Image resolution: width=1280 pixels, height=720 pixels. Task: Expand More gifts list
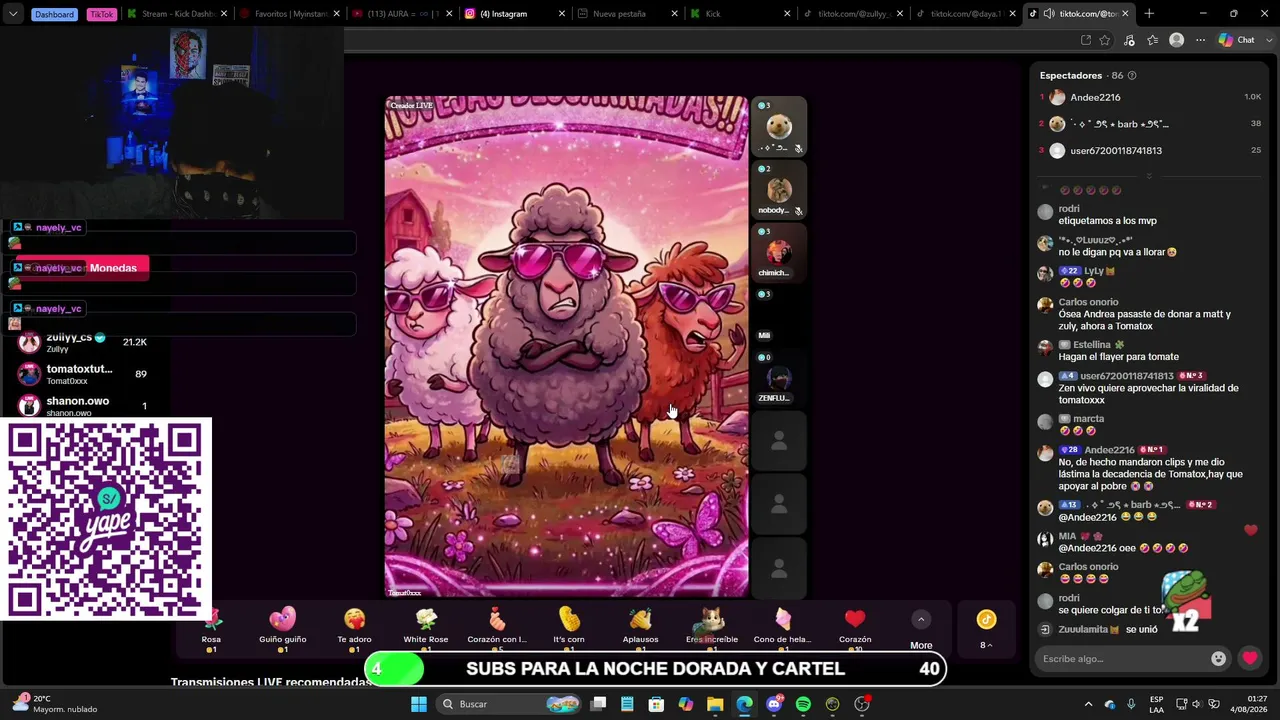pyautogui.click(x=921, y=630)
